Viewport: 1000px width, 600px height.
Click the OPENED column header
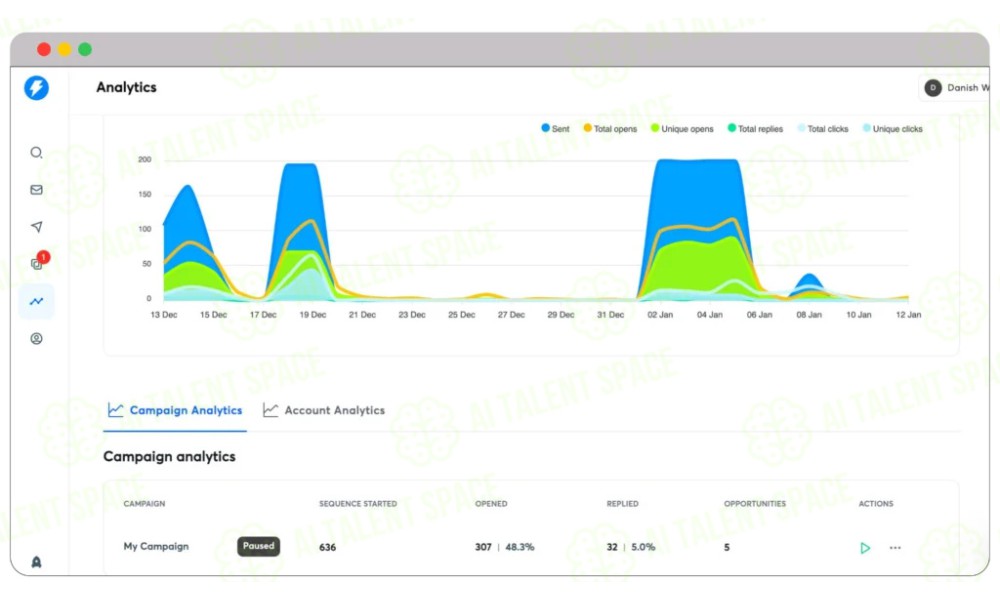click(x=491, y=504)
